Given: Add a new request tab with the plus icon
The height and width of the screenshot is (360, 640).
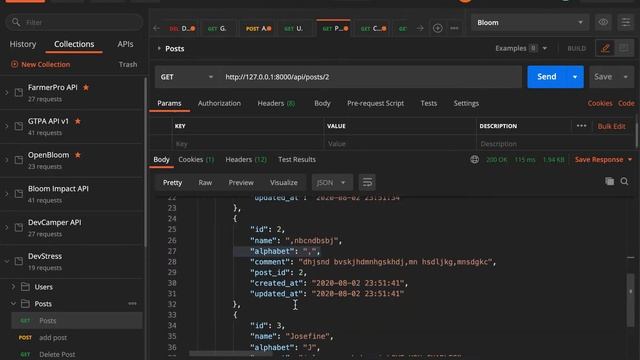Looking at the screenshot, I should click(x=438, y=28).
